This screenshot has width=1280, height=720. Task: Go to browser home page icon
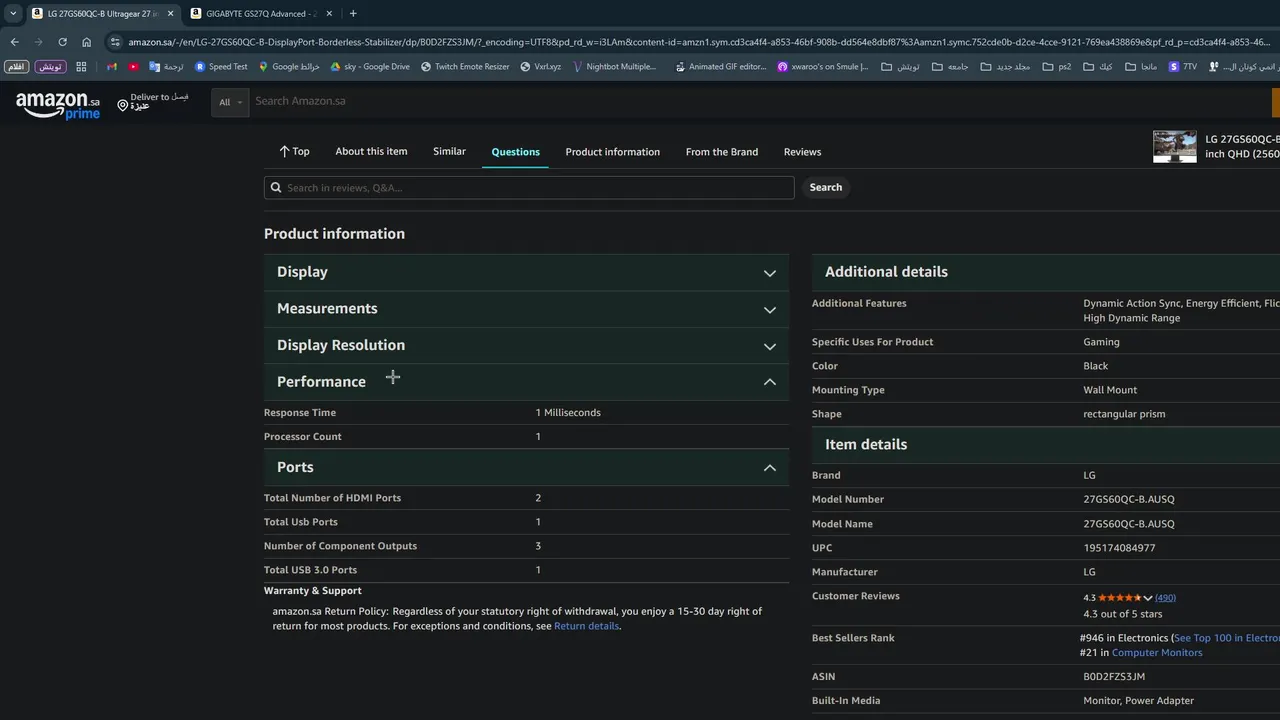point(87,42)
